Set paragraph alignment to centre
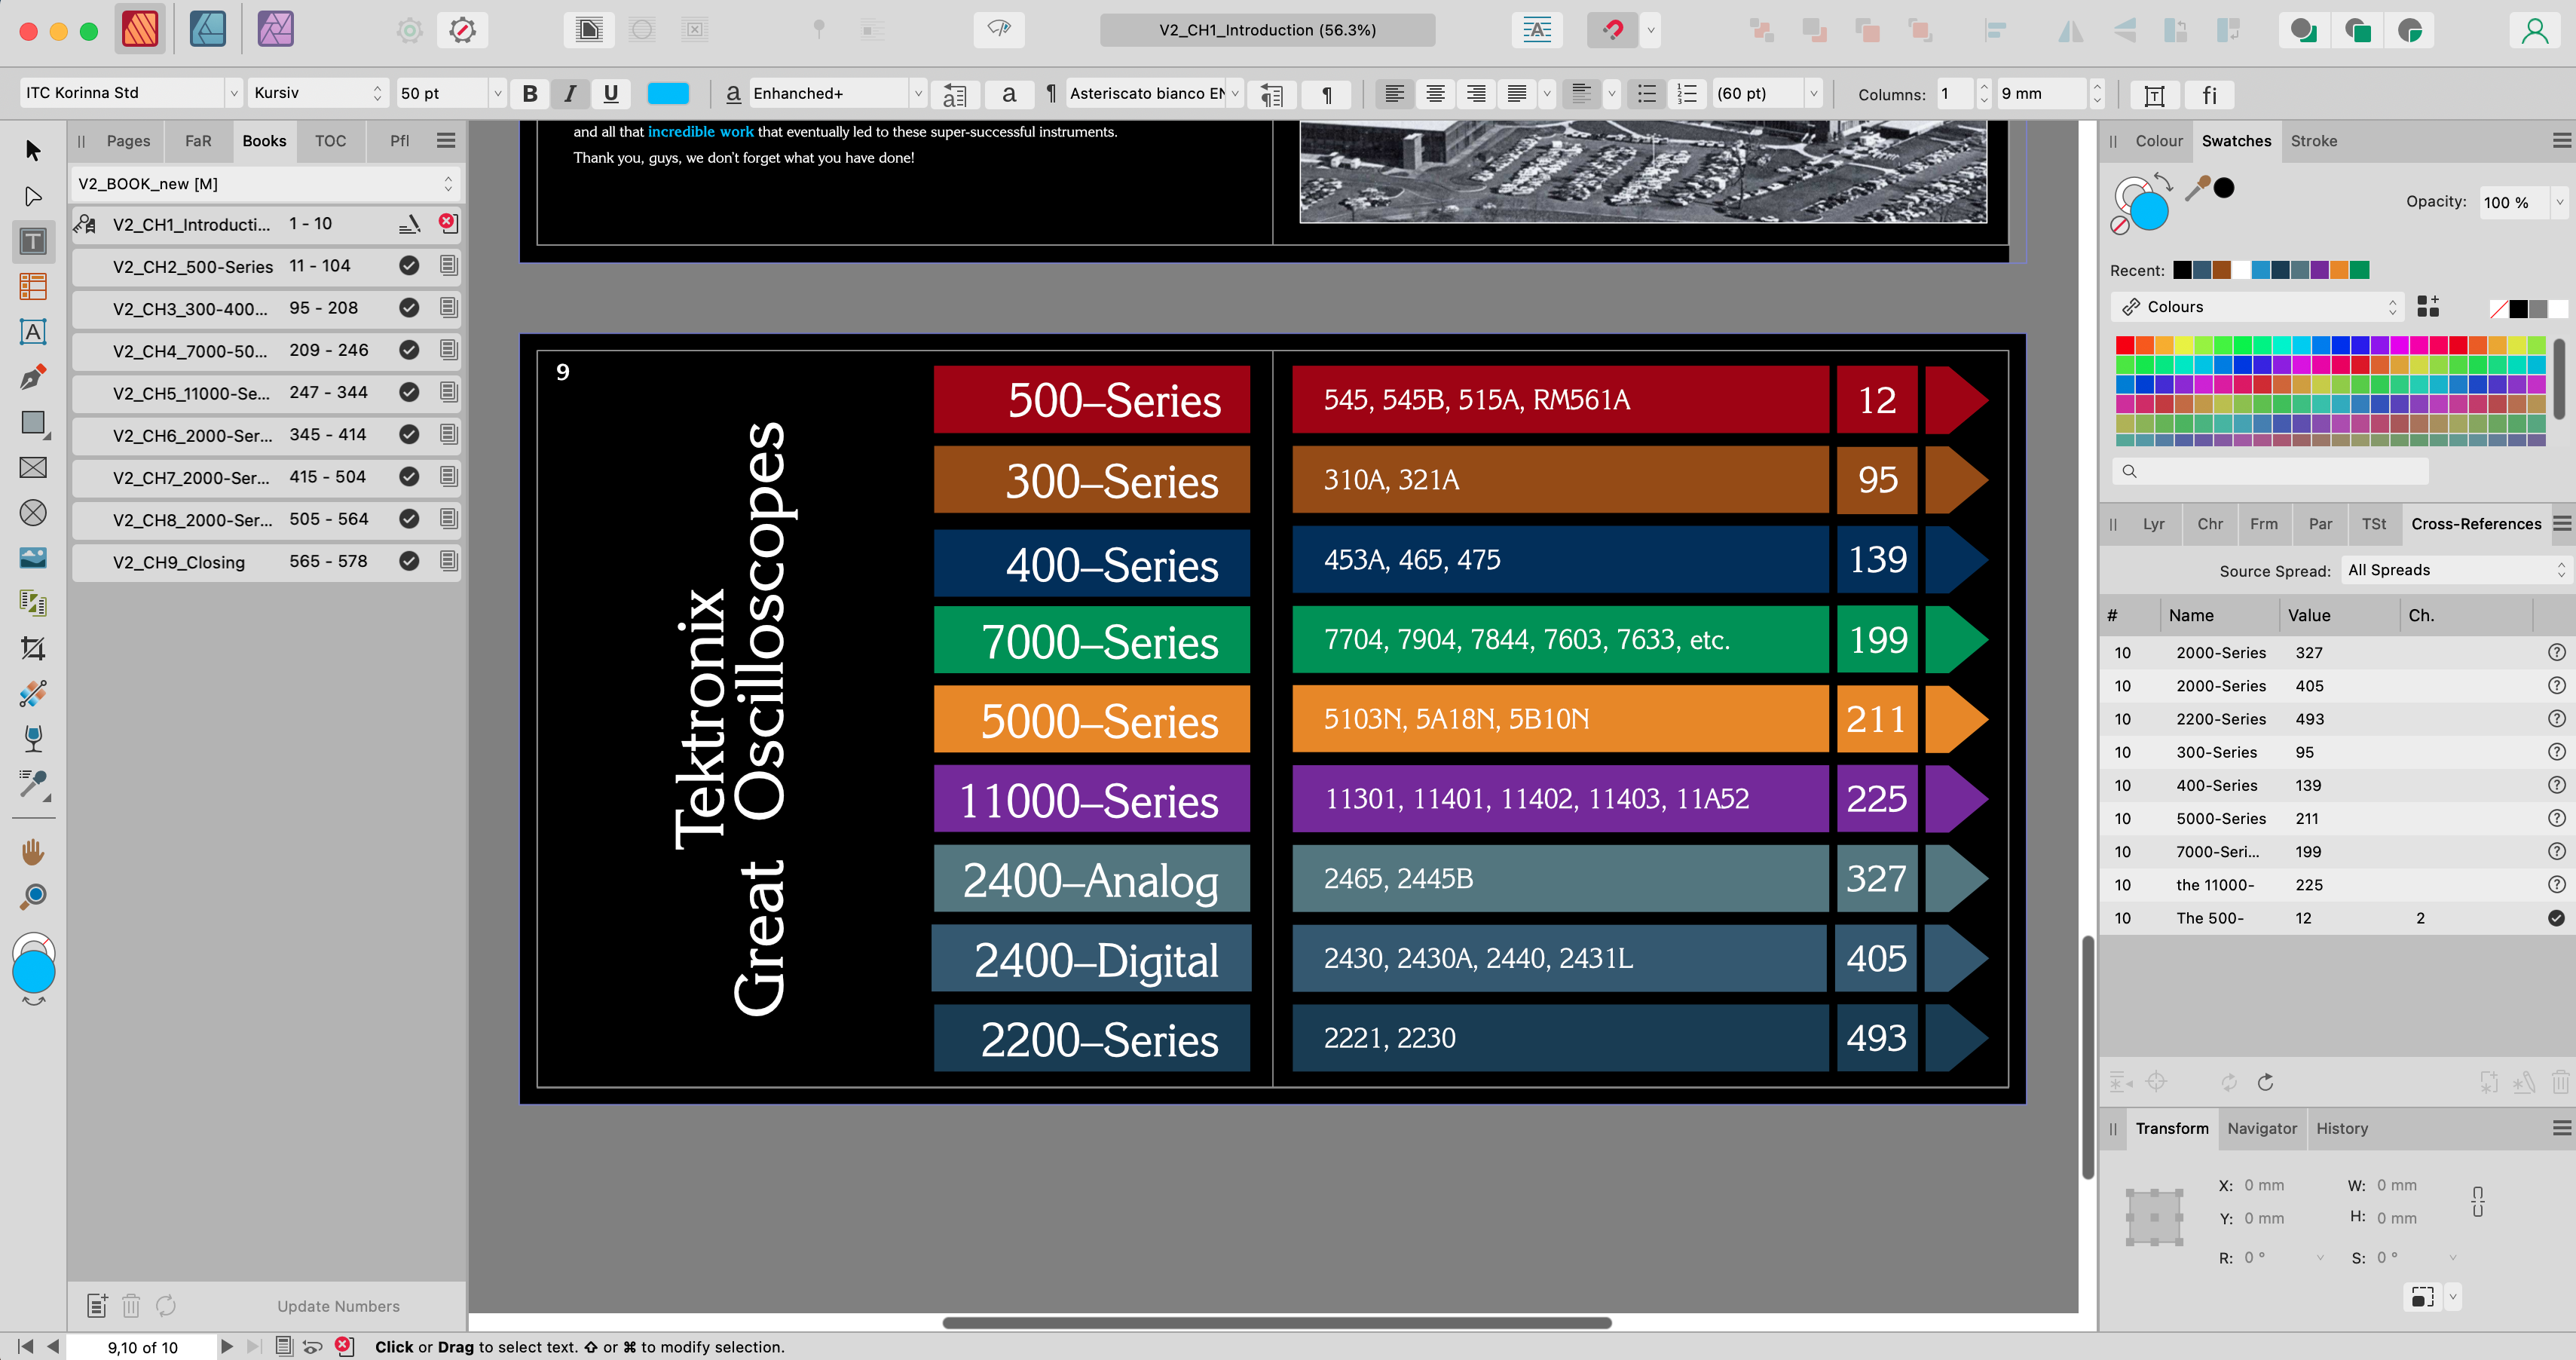Screen dimensions: 2576x1360 pos(1435,94)
